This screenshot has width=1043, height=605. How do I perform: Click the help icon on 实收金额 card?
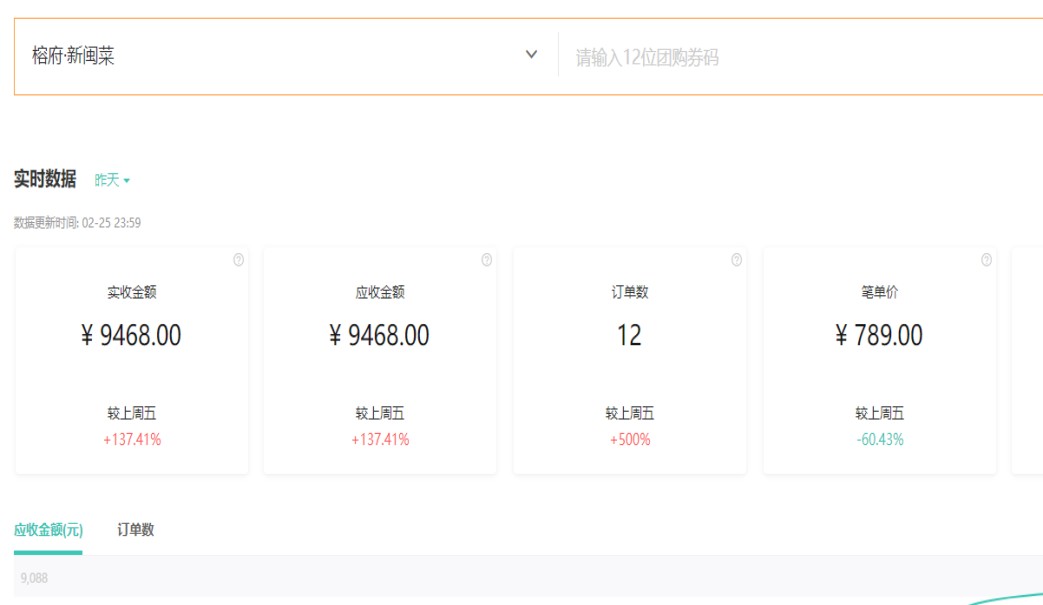tap(238, 260)
